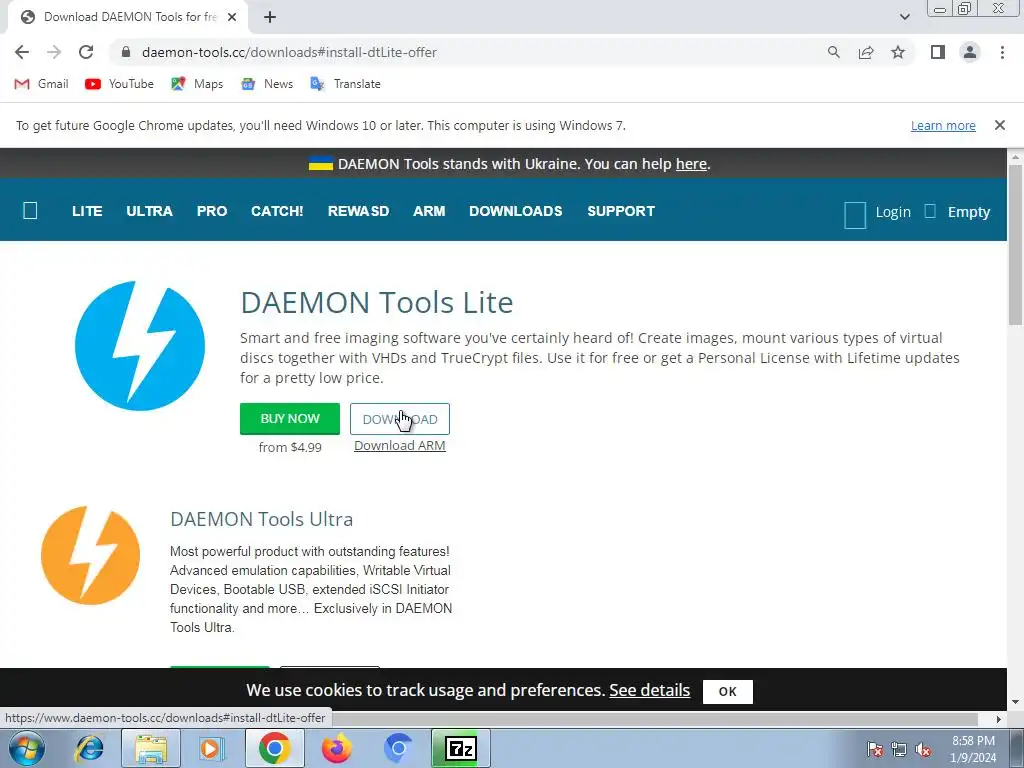Click the orange DAEMON Tools Ultra logo
This screenshot has width=1024, height=768.
point(90,555)
